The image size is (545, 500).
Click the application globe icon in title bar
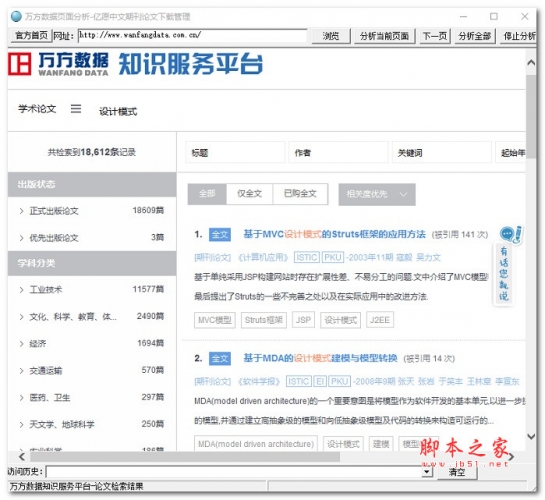click(x=16, y=16)
